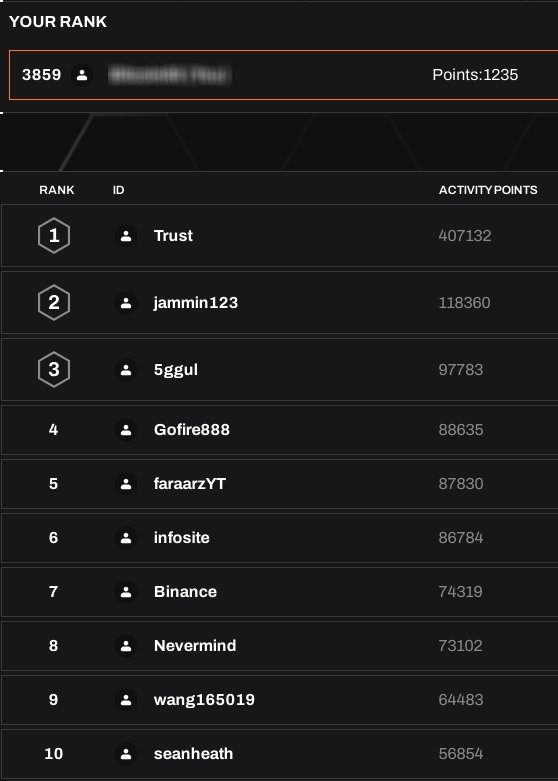Open the Nevermind username entry
This screenshot has height=781, width=558.
195,646
